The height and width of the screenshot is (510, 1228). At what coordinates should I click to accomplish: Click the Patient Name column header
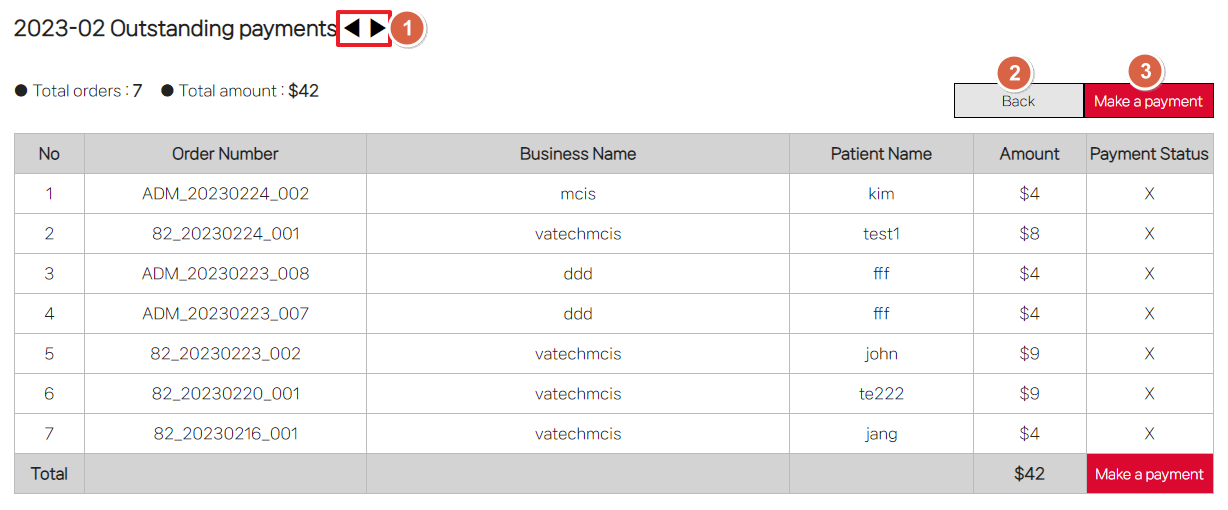881,154
